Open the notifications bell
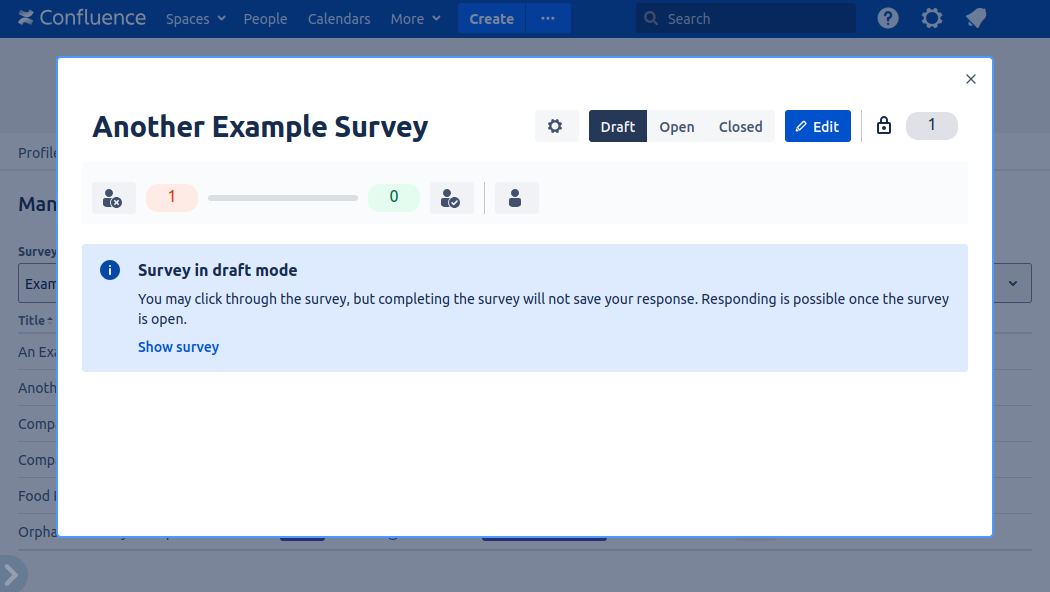The width and height of the screenshot is (1050, 592). [976, 18]
